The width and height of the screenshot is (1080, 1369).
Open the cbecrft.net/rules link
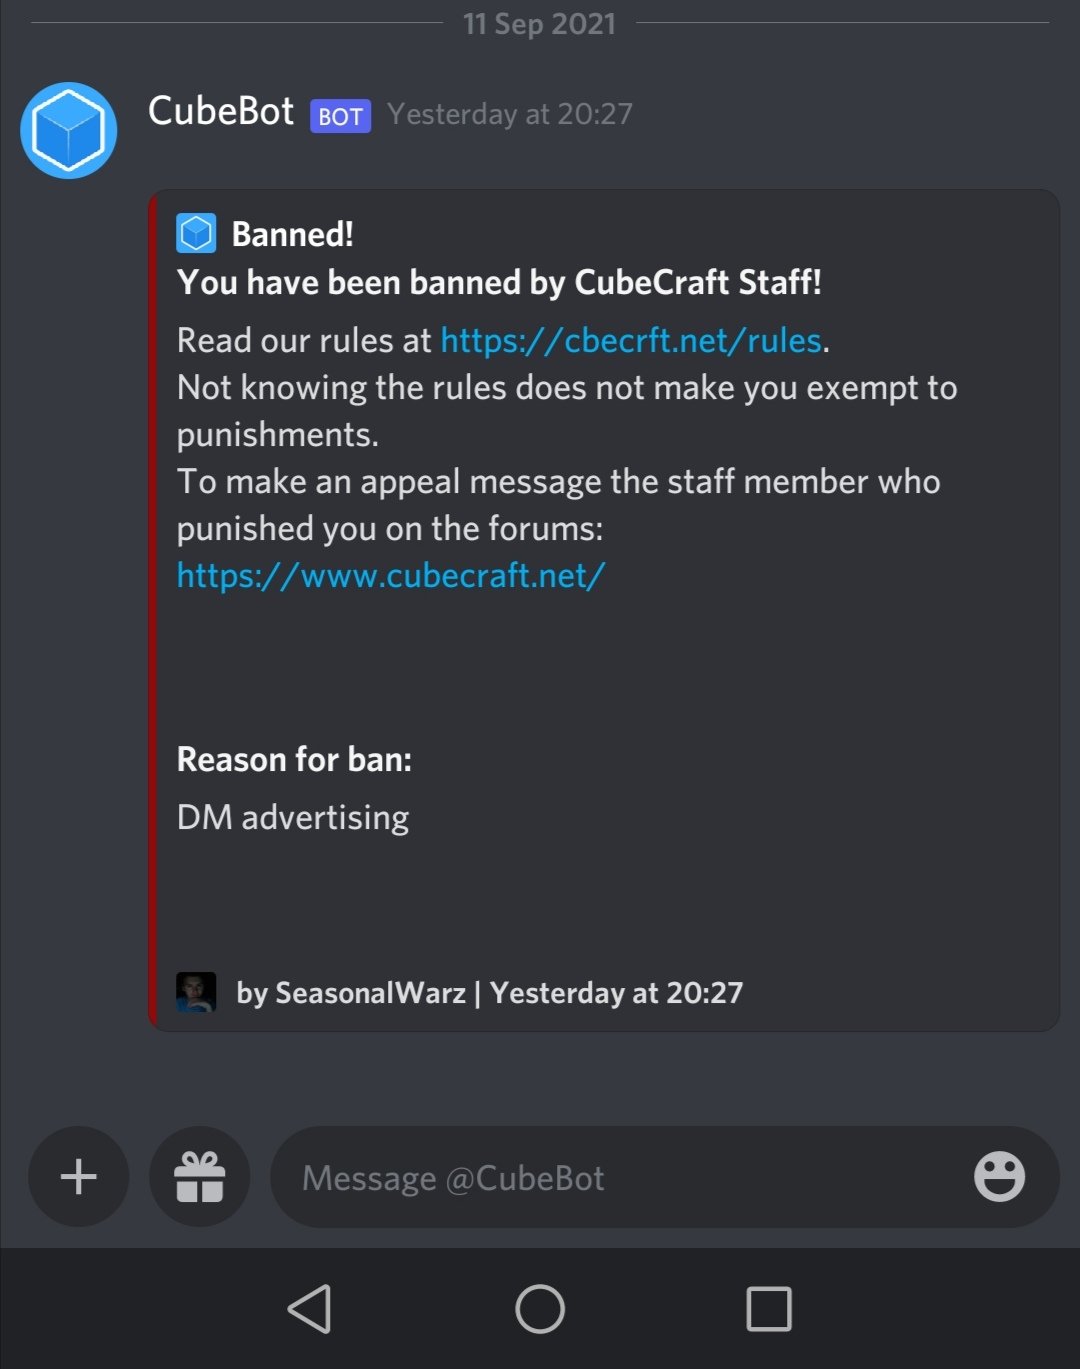point(631,341)
